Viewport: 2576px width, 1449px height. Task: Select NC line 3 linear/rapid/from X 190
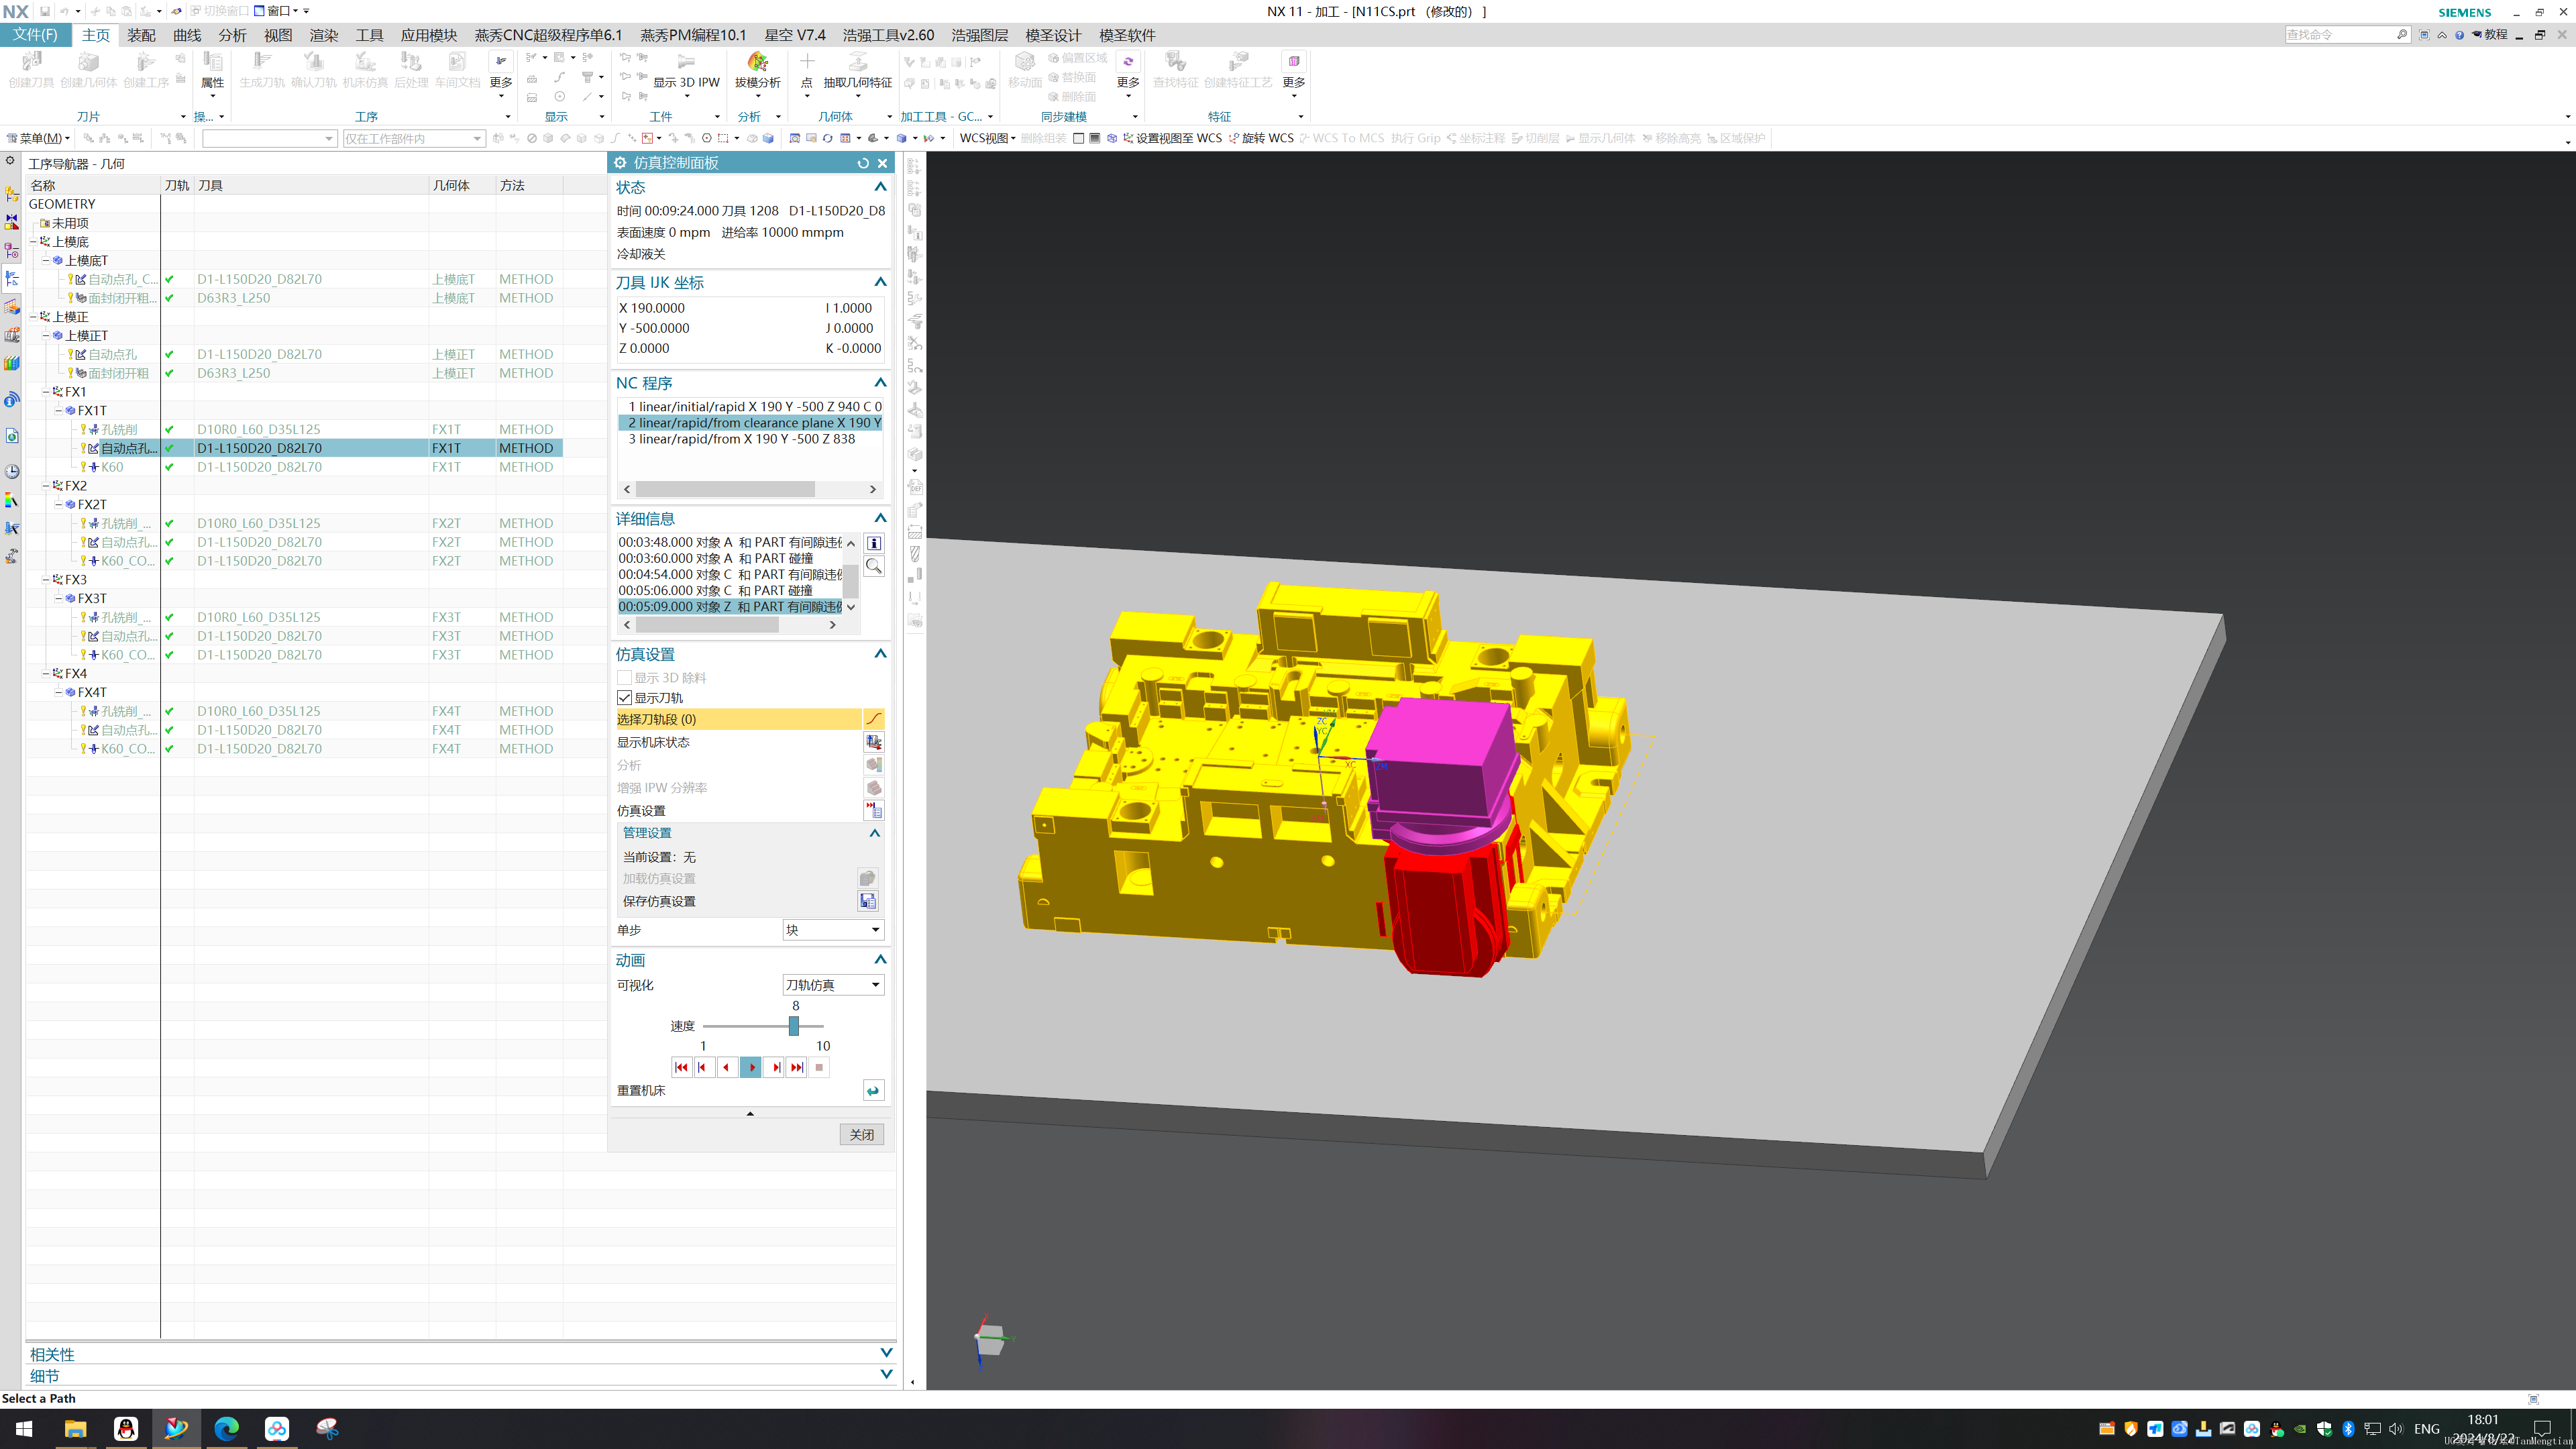[x=741, y=439]
